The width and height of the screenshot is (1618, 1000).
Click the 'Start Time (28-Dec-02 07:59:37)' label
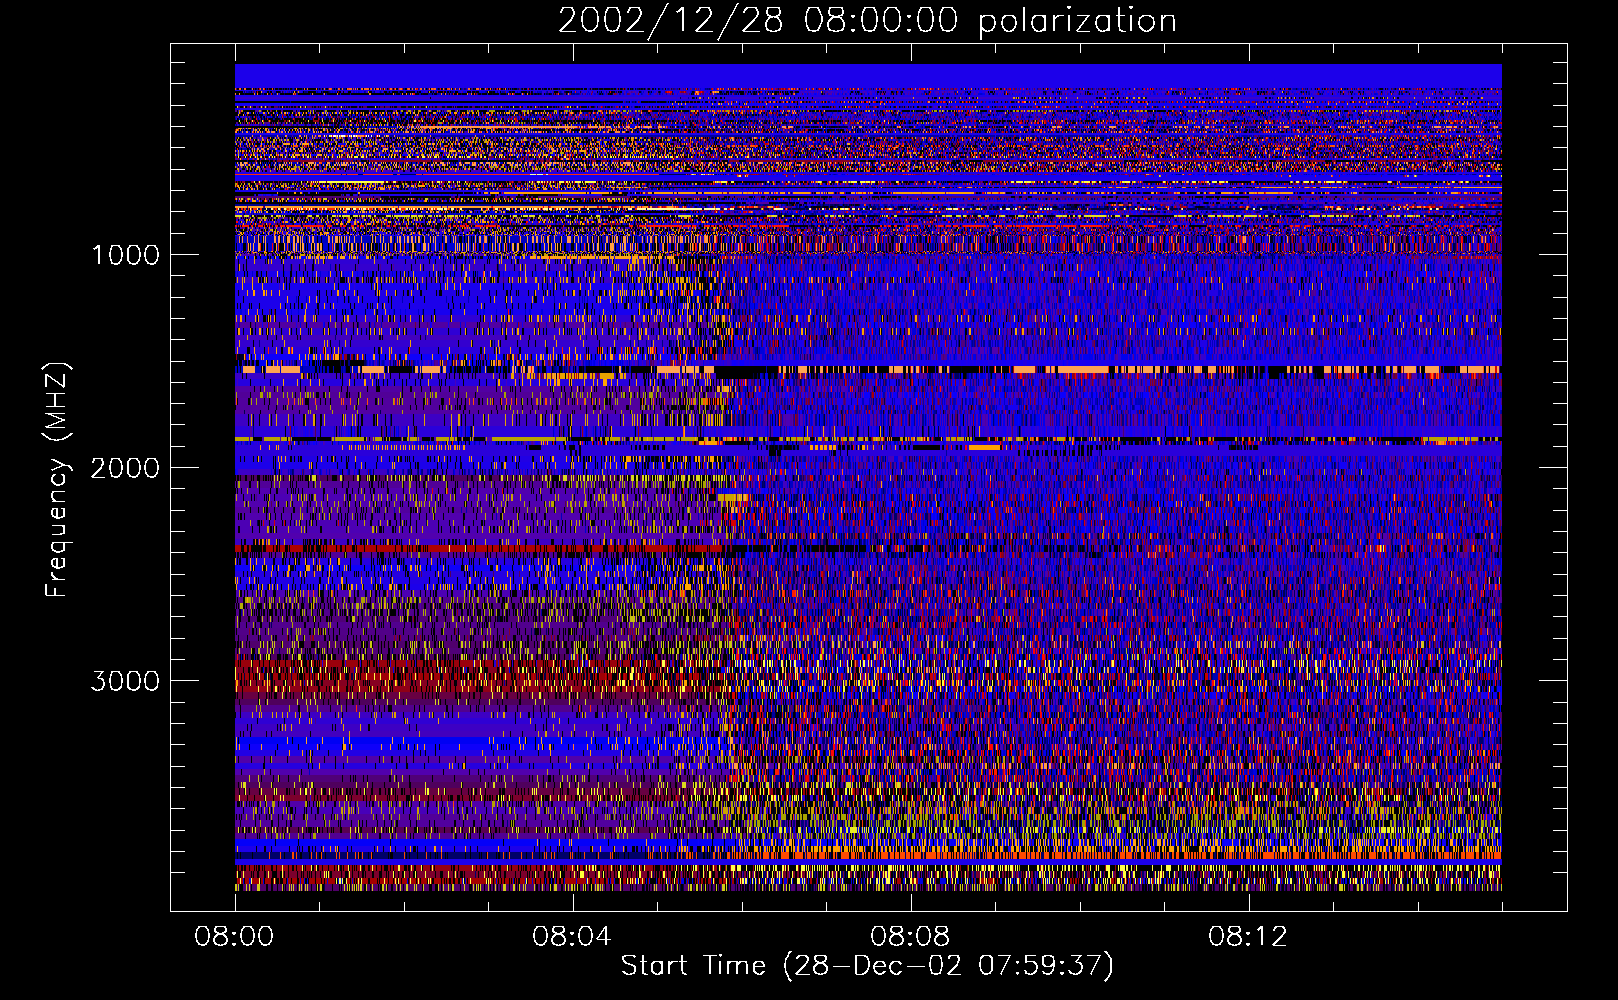(867, 966)
